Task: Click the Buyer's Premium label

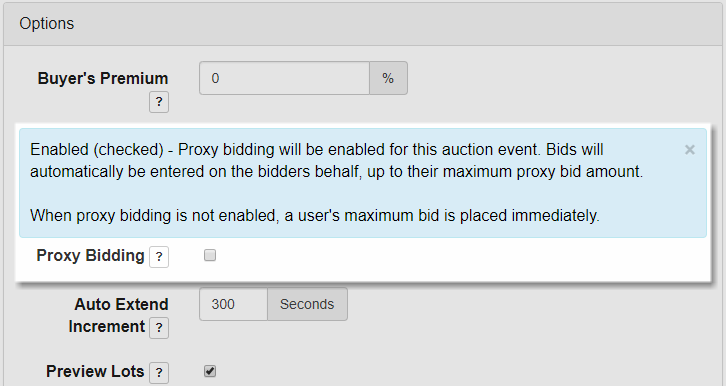Action: [x=103, y=78]
